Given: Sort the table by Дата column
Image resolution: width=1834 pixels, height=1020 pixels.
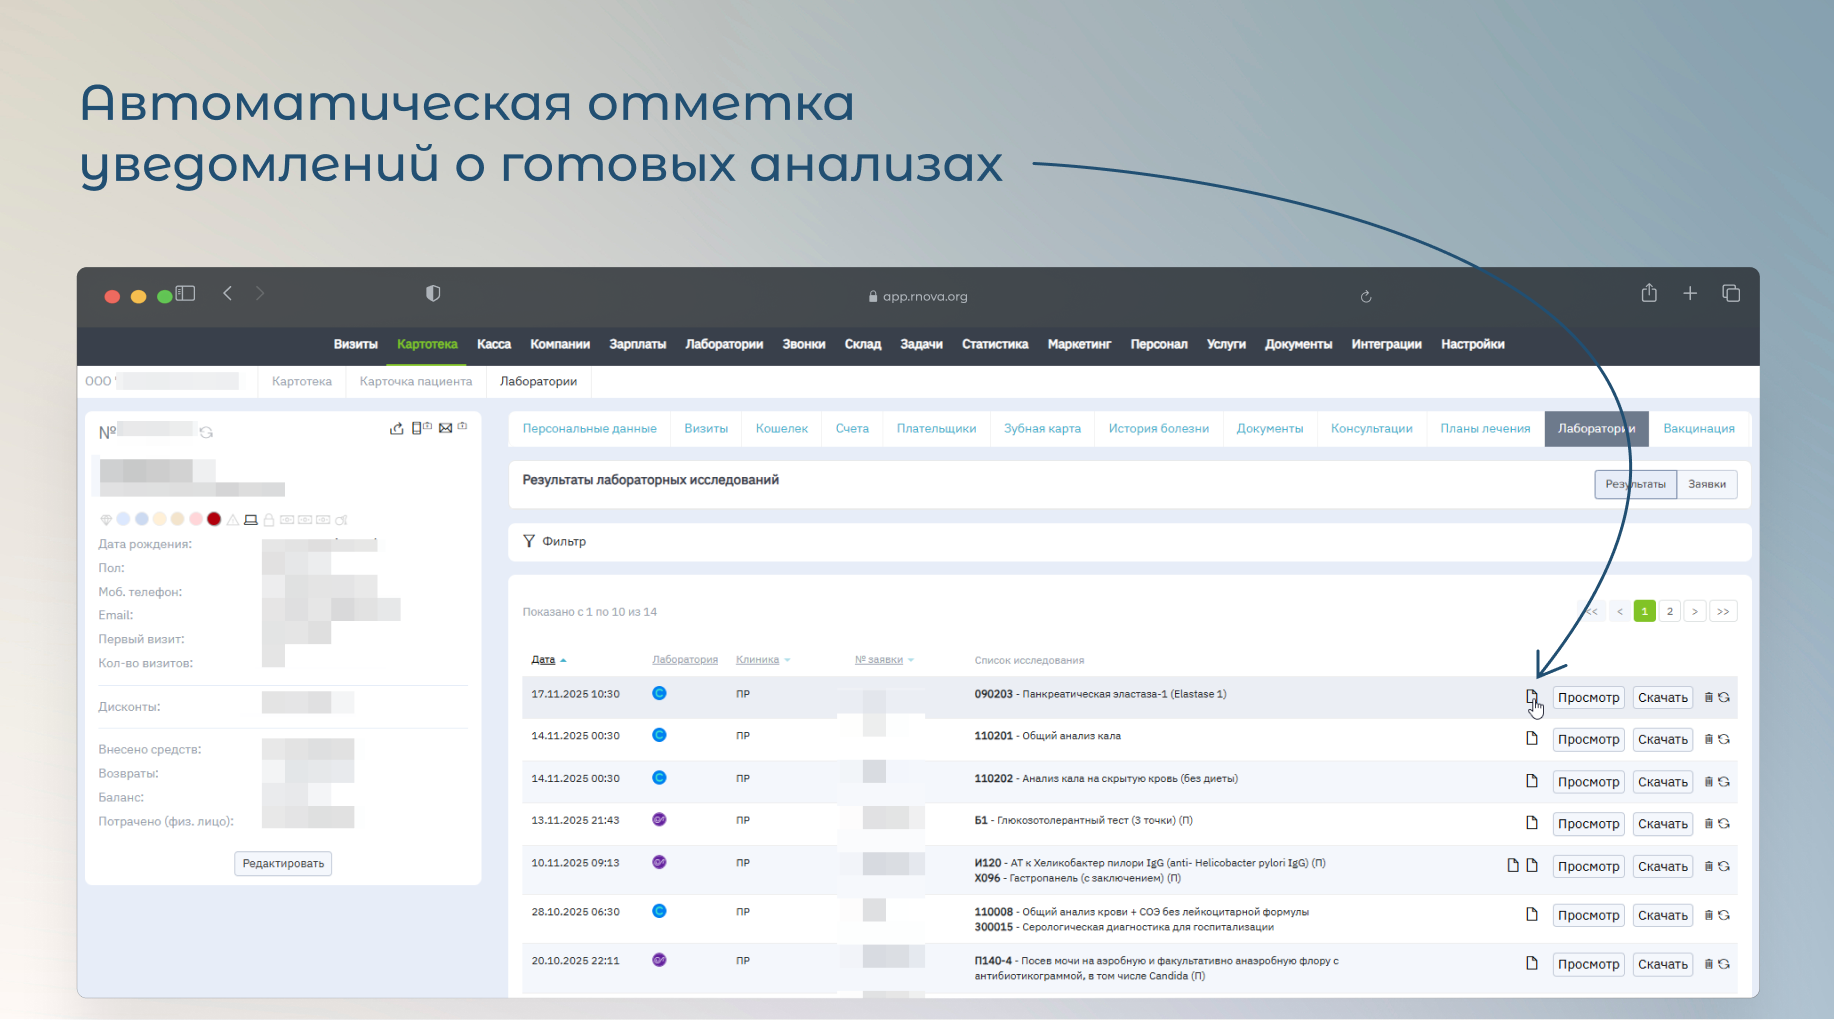Looking at the screenshot, I should click(543, 660).
